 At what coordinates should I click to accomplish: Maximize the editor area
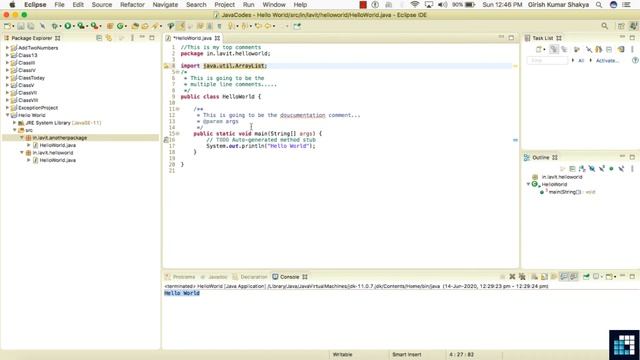tap(511, 38)
